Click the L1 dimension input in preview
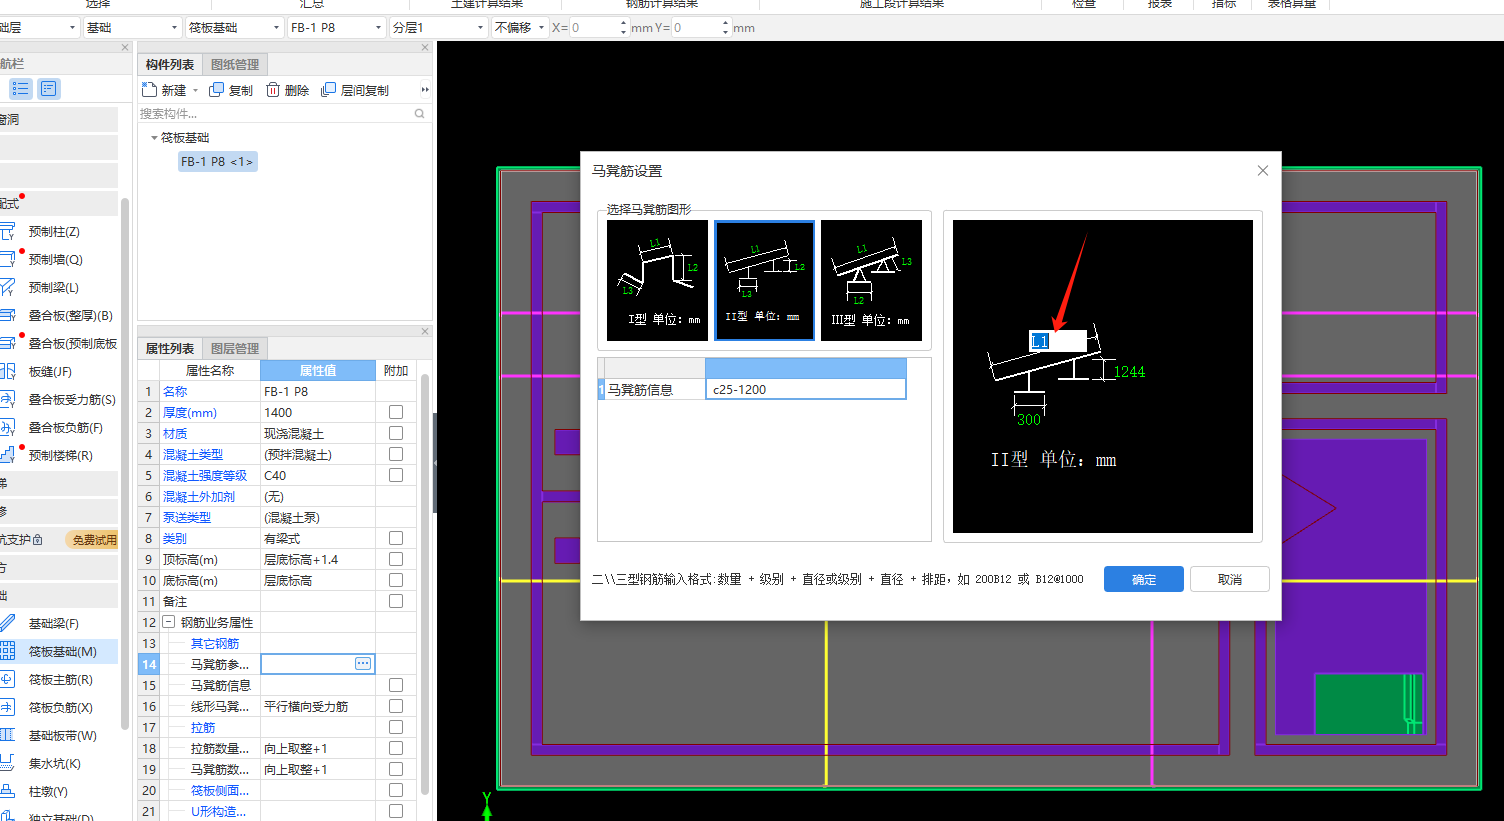The image size is (1504, 821). pyautogui.click(x=1058, y=341)
